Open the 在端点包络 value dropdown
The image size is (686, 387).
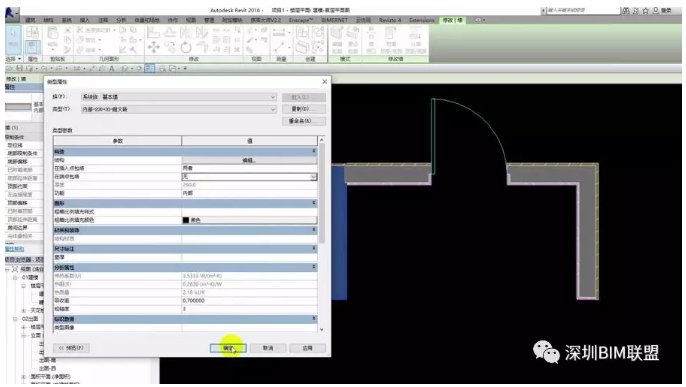tap(313, 177)
